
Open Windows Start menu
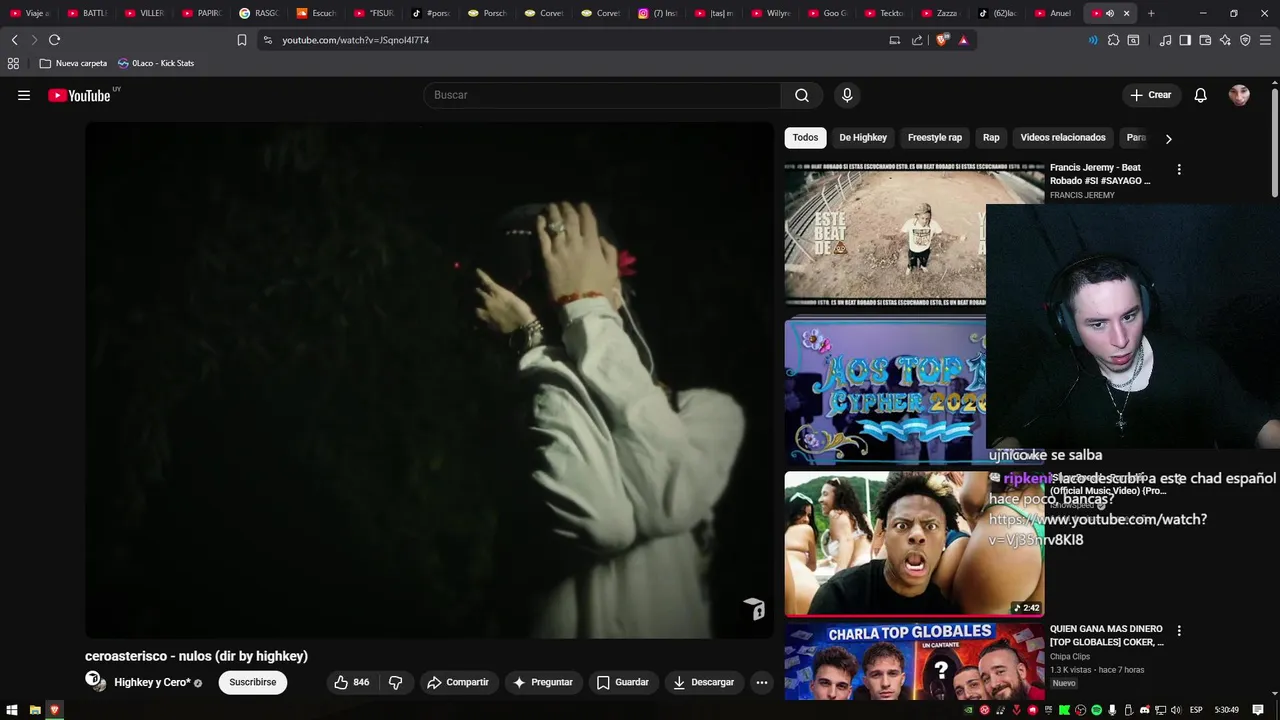pos(12,710)
